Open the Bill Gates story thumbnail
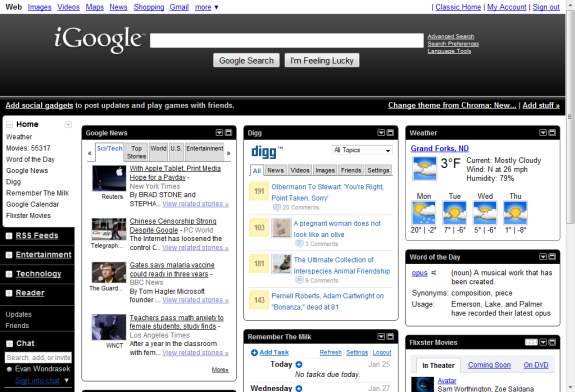This screenshot has width=575, height=392. coord(109,272)
